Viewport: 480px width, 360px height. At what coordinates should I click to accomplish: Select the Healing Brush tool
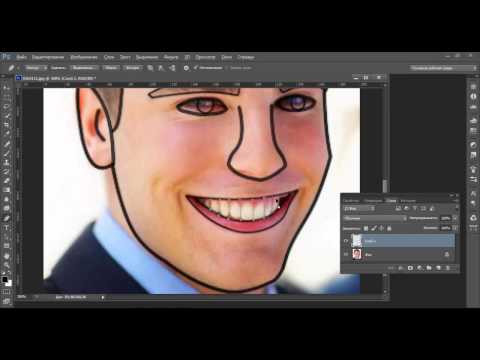[6, 144]
